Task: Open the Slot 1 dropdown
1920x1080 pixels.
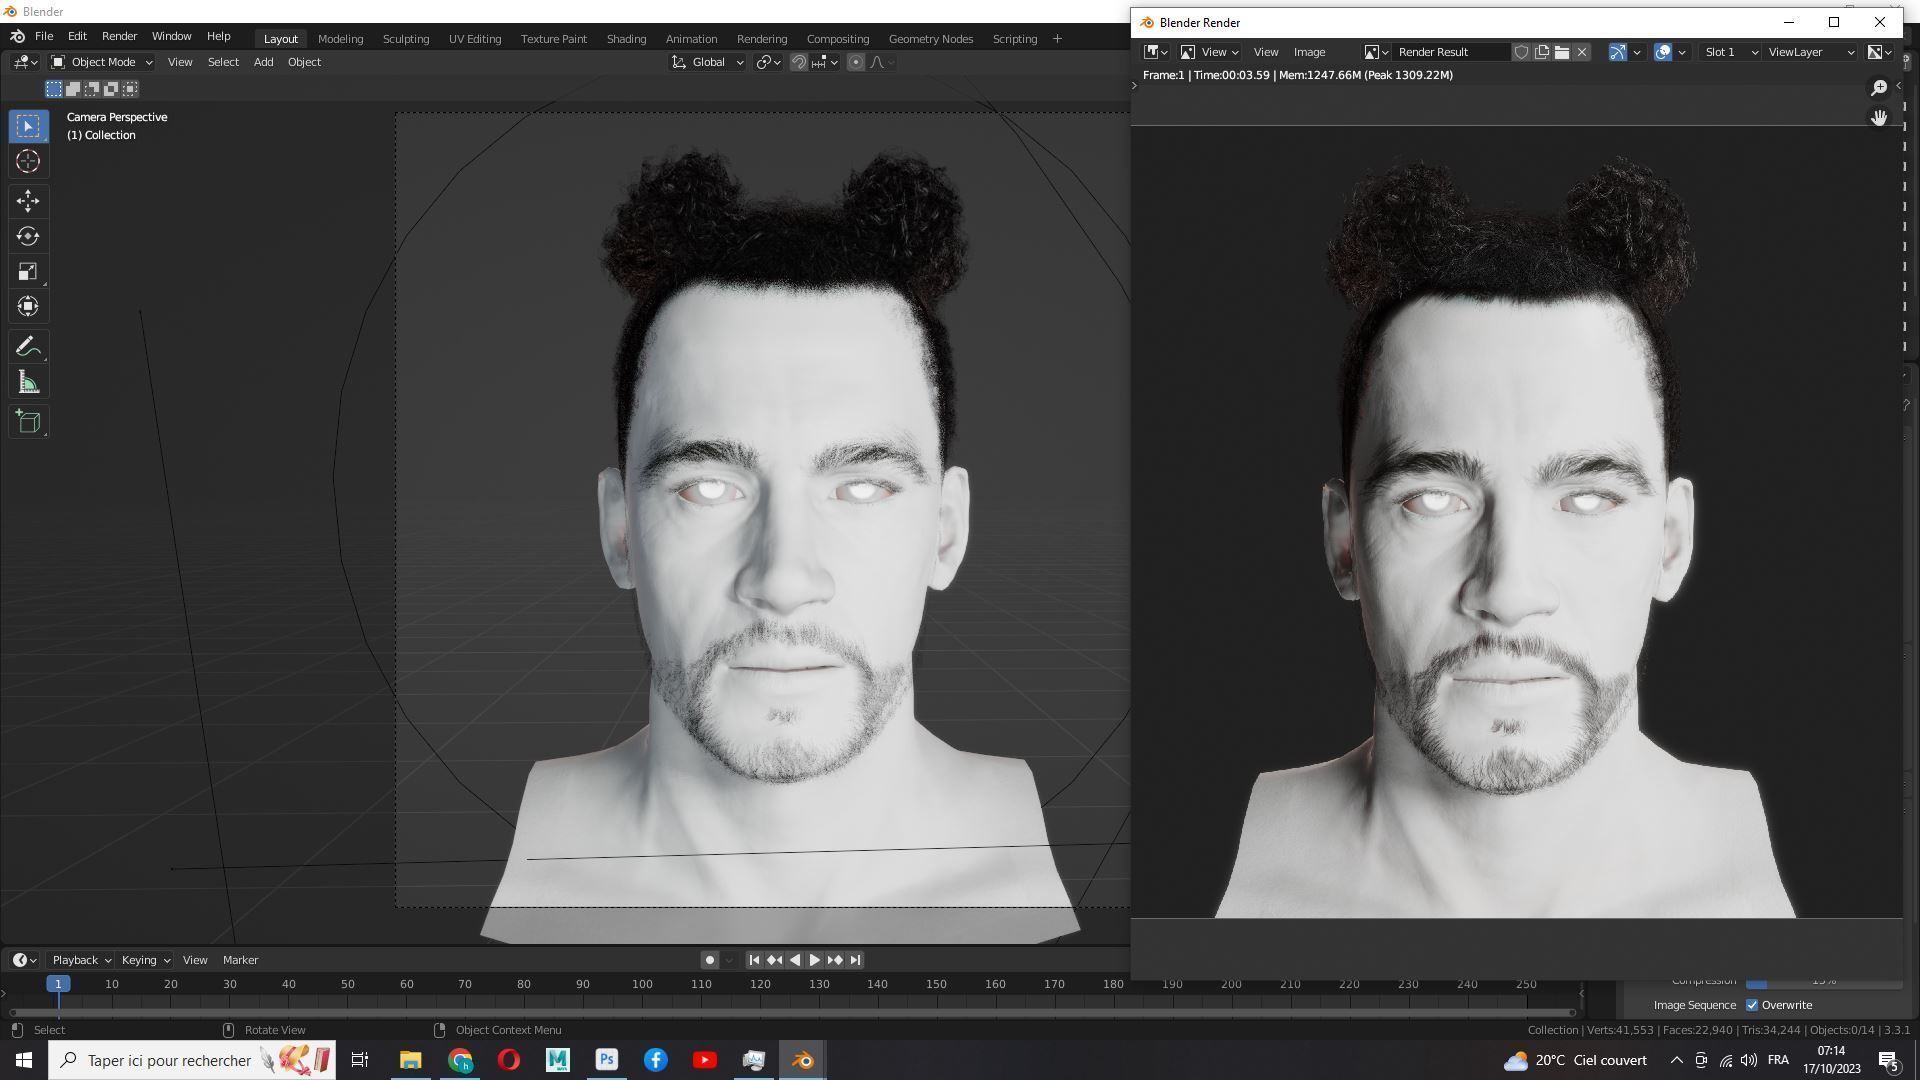Action: click(x=1730, y=52)
